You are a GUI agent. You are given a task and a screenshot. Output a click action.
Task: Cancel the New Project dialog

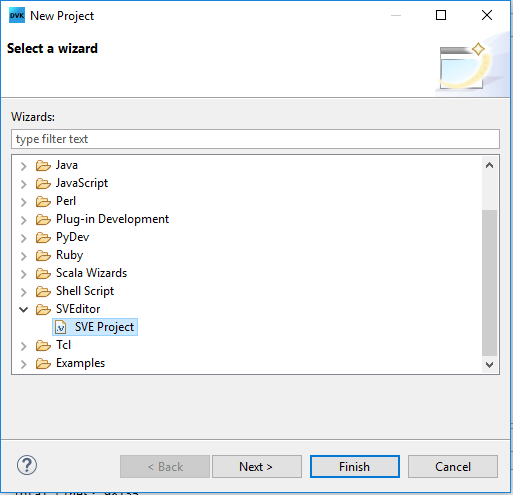(453, 467)
